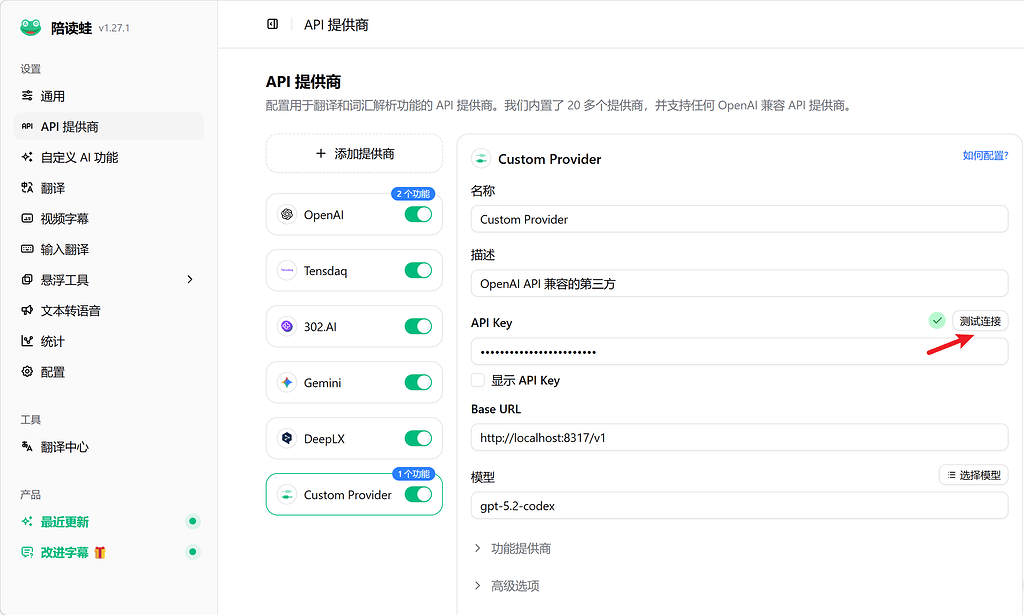Open the 统计 page

pyautogui.click(x=108, y=341)
